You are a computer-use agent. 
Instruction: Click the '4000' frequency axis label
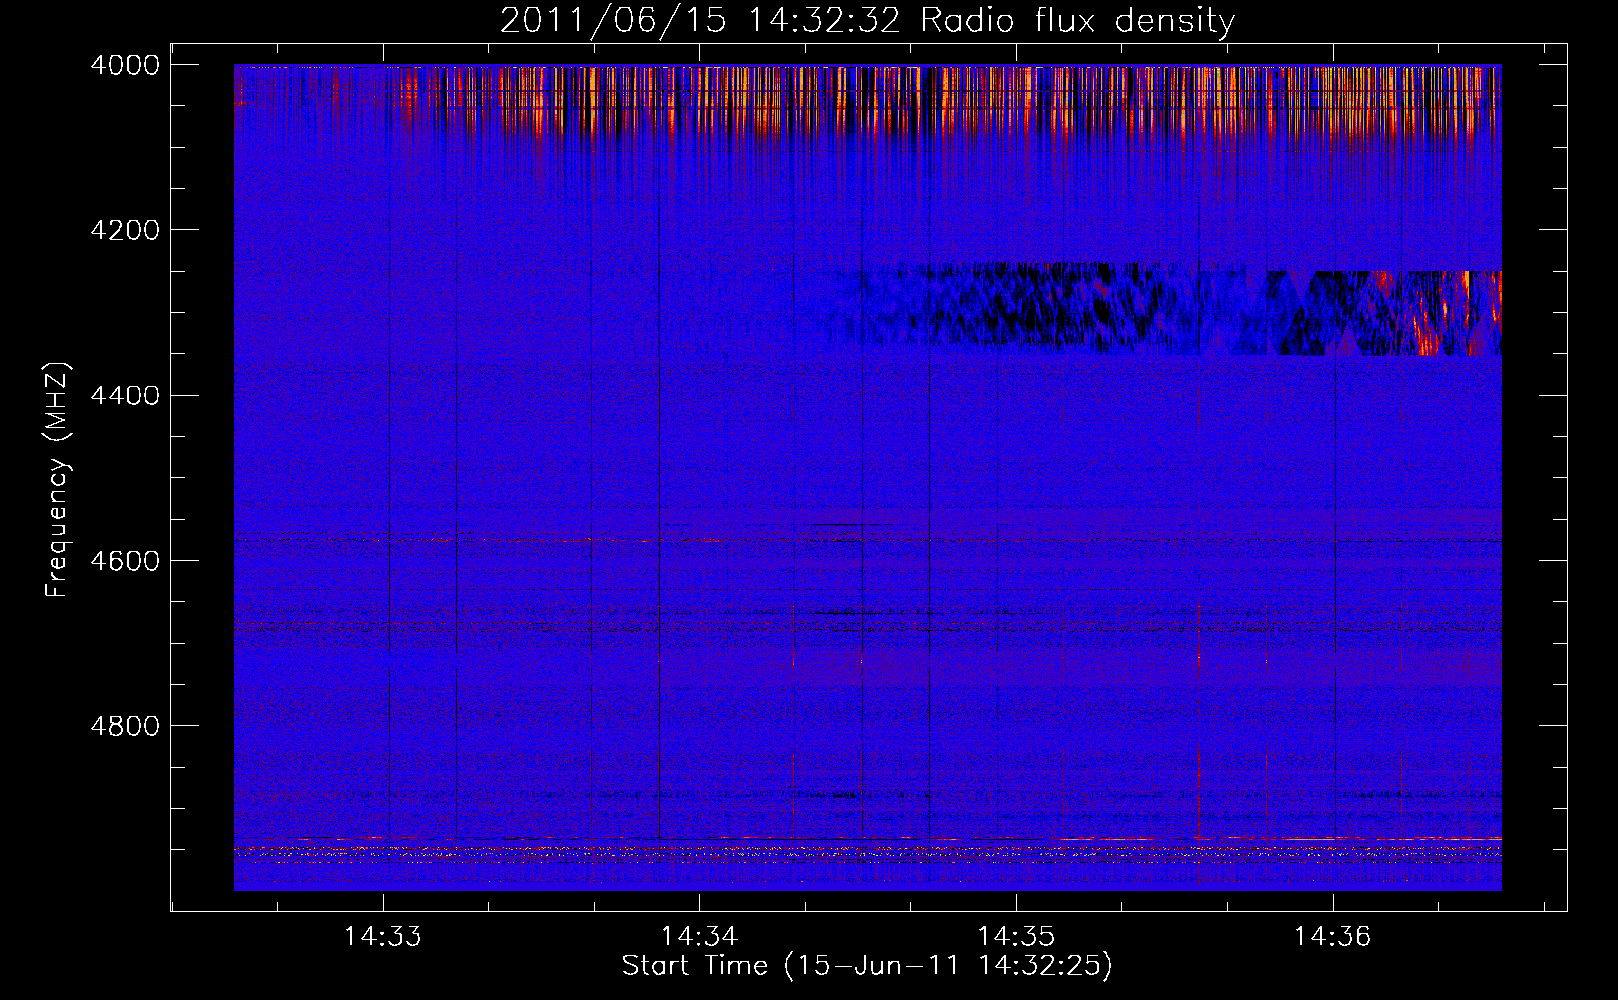point(125,65)
